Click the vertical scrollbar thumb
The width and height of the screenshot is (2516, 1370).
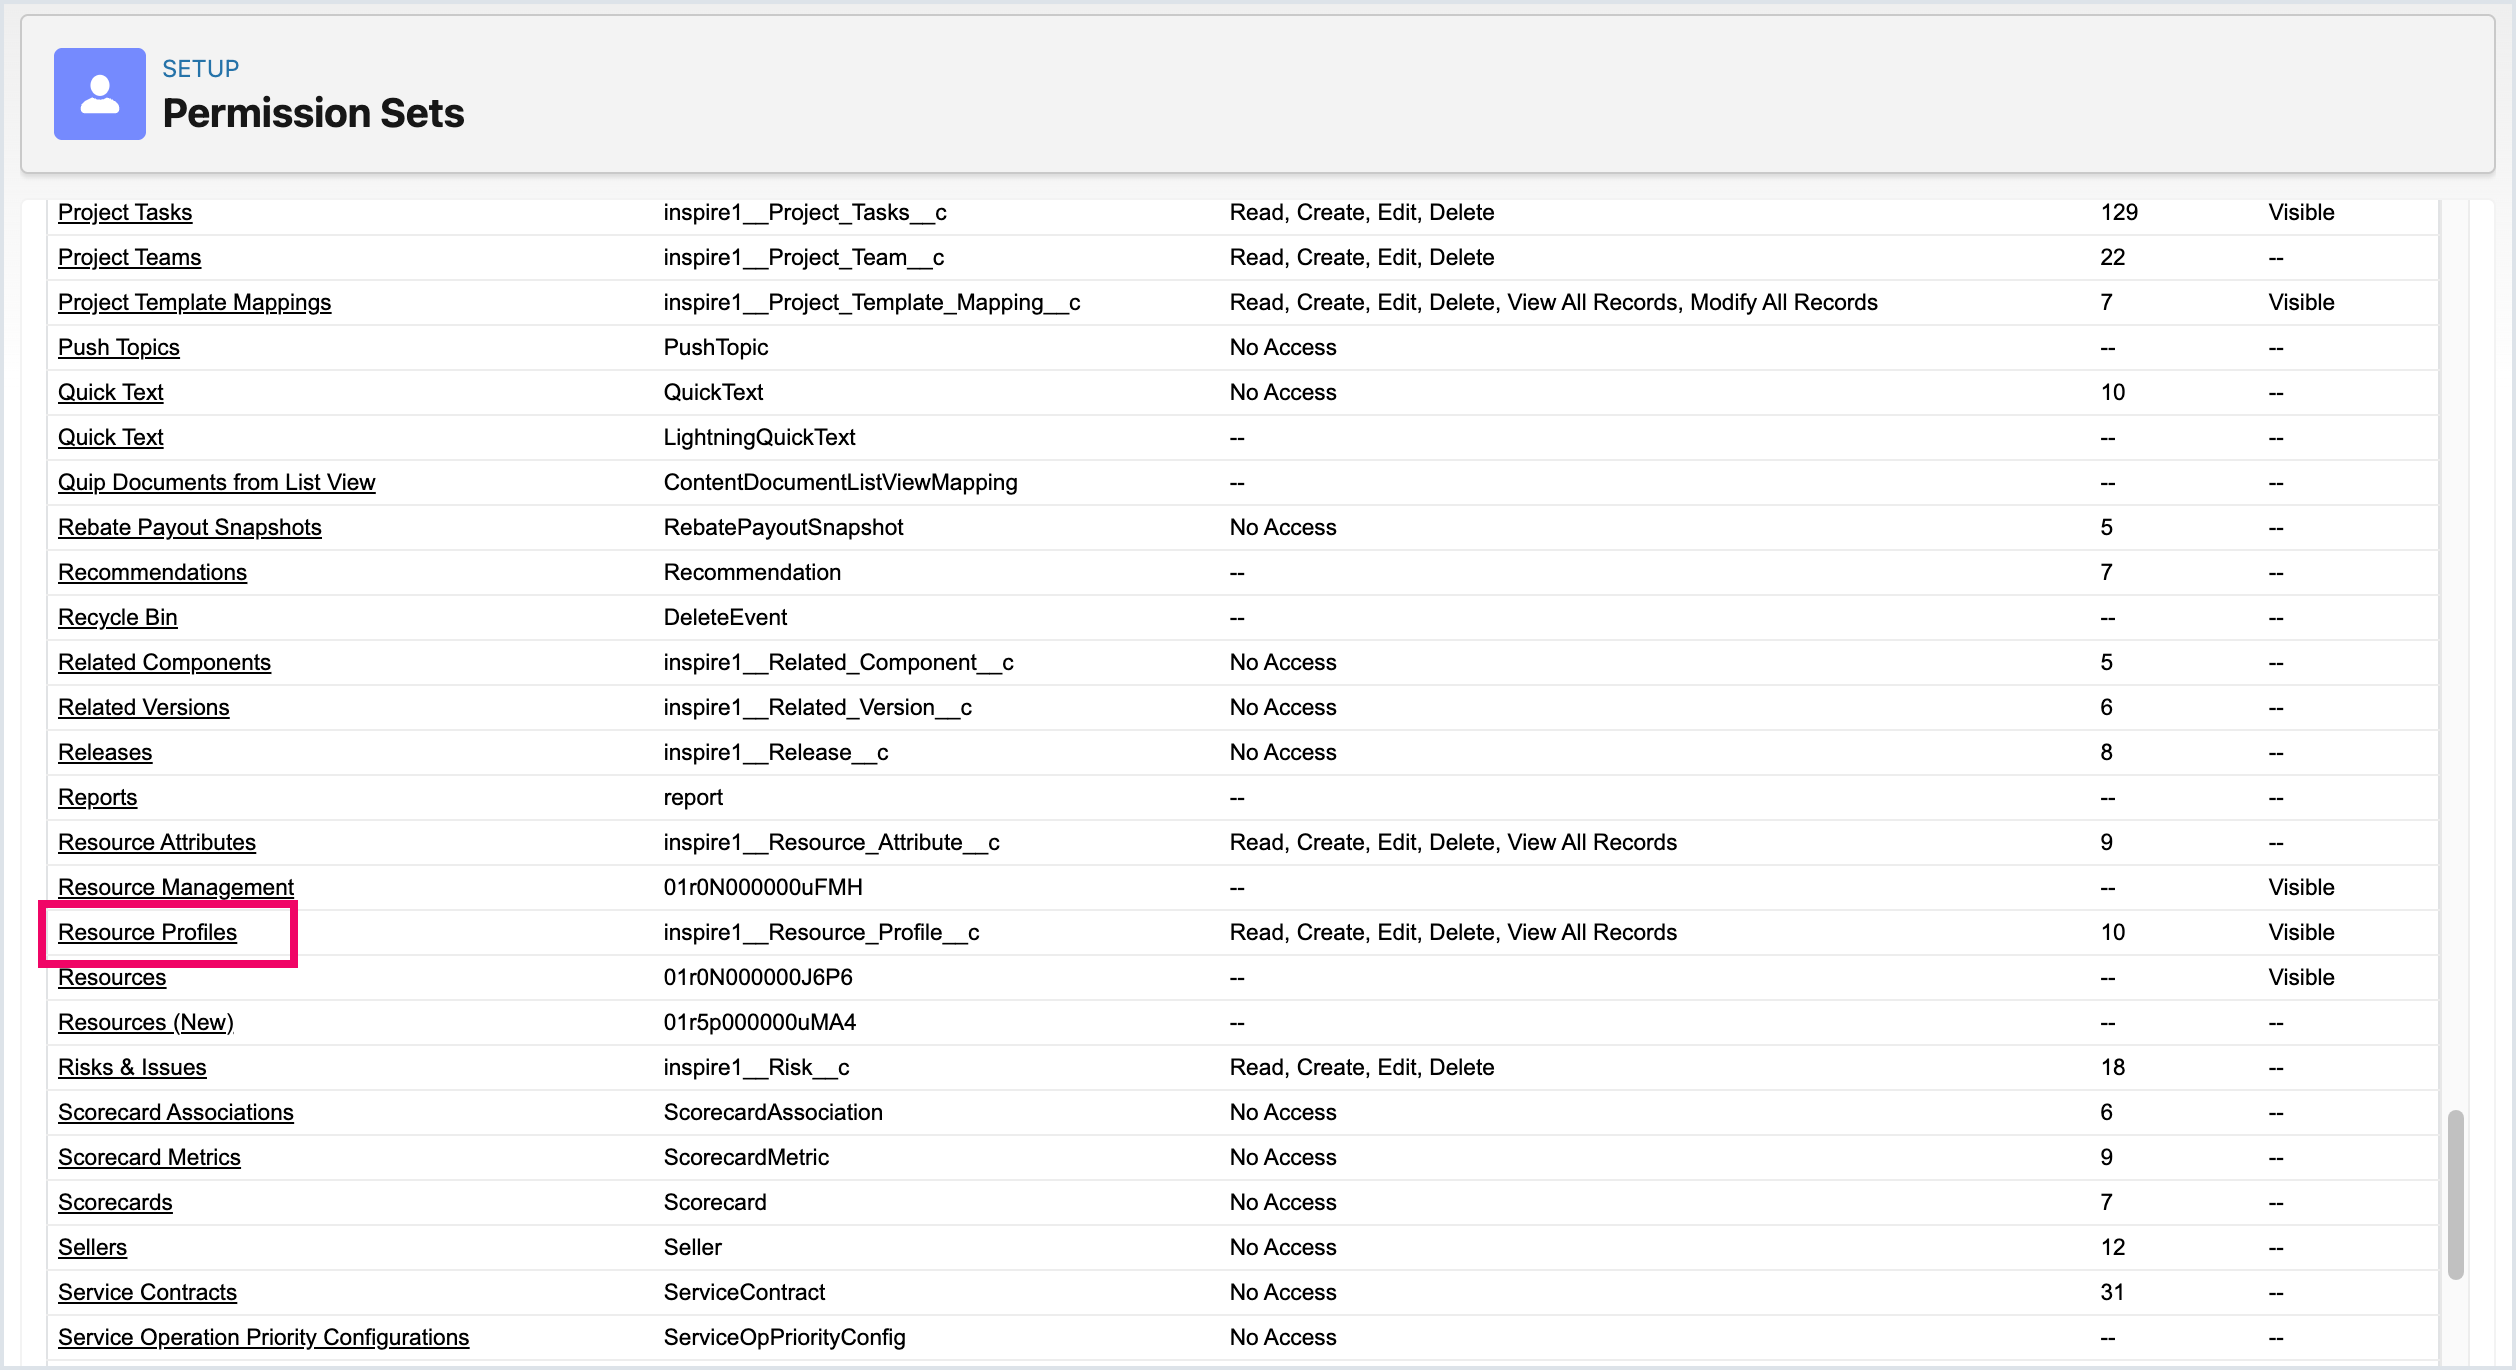coord(2455,1194)
